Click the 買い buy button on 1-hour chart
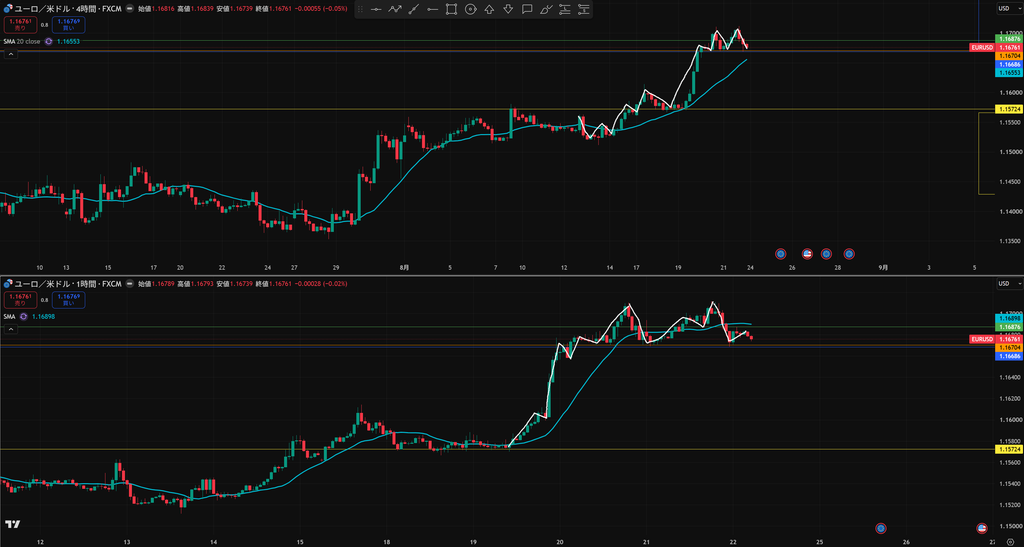This screenshot has height=547, width=1024. coord(69,300)
